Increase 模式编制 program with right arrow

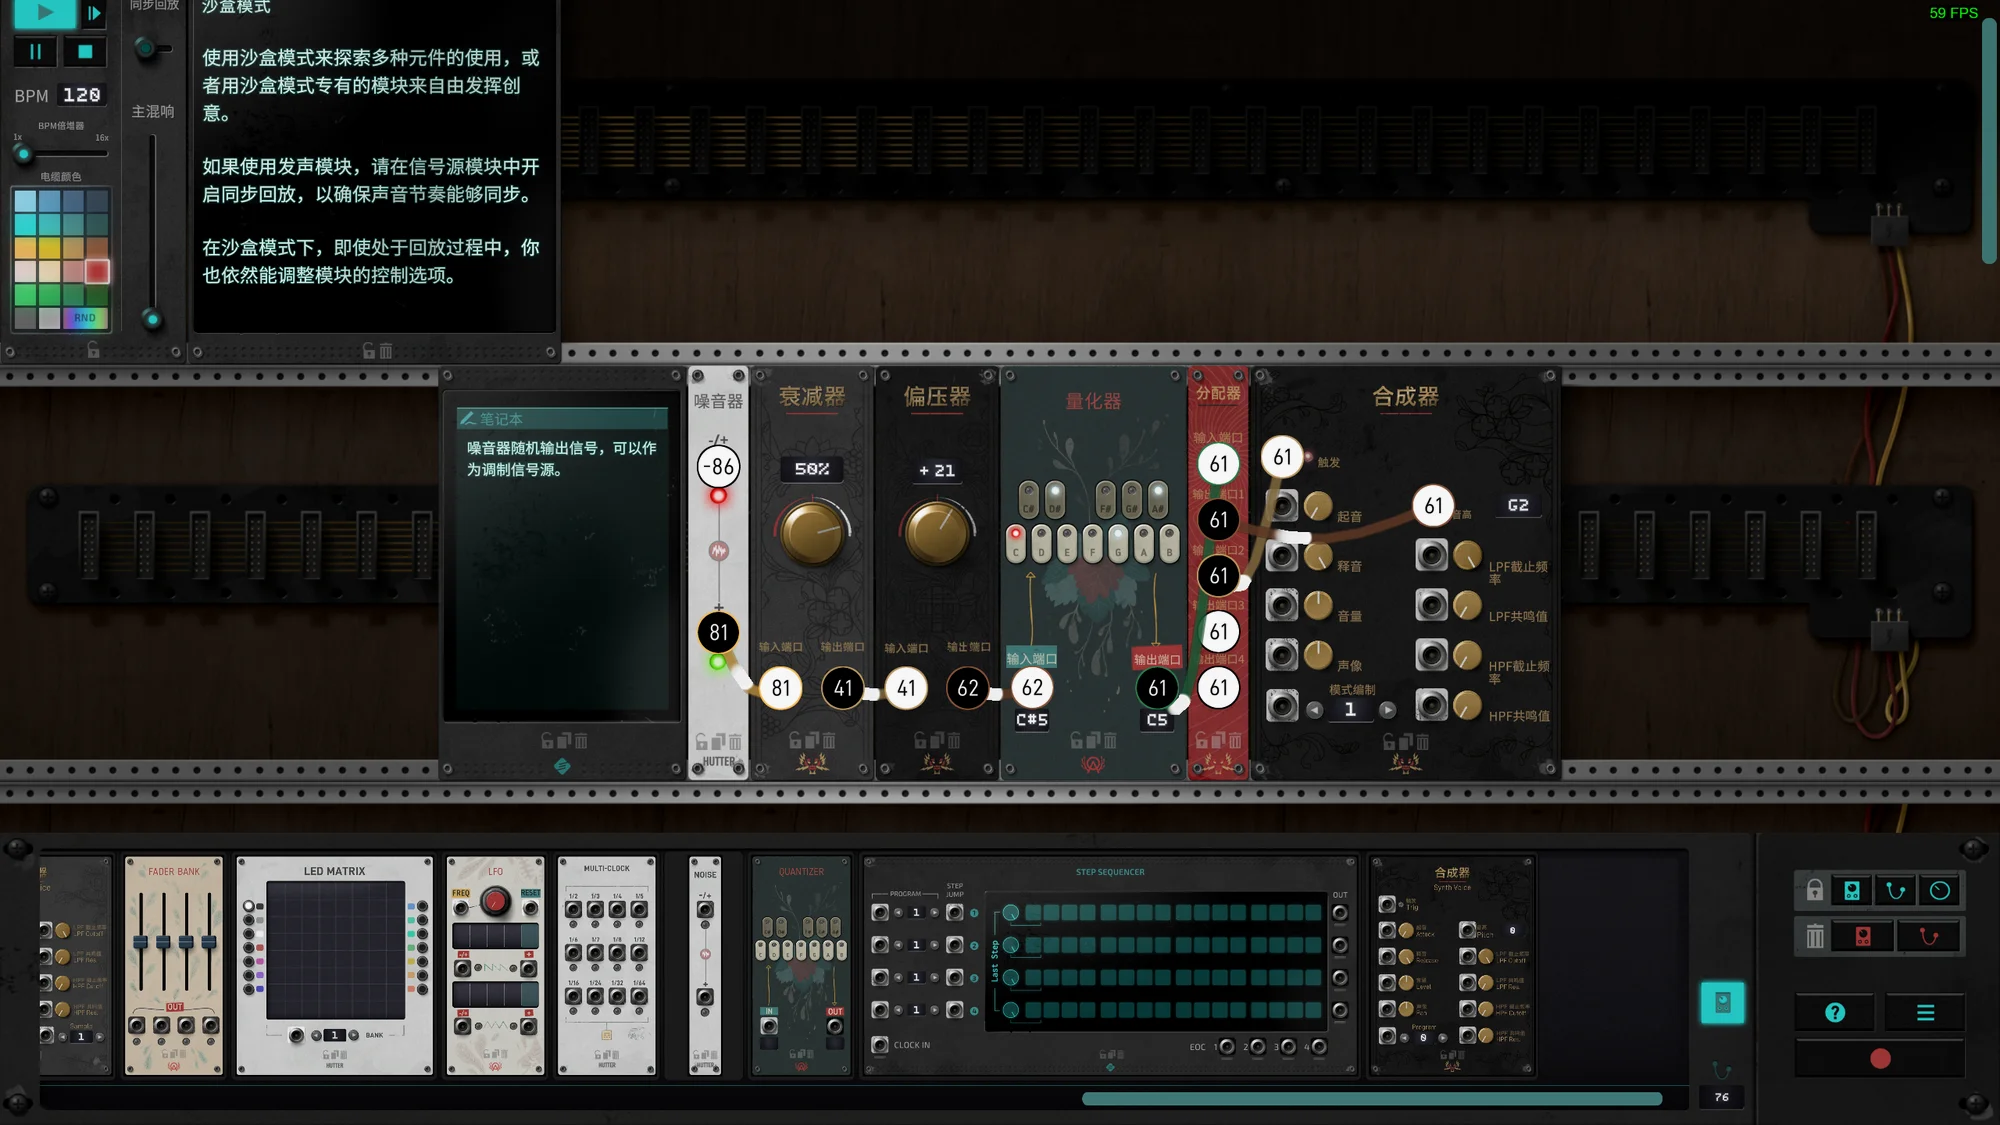(1387, 710)
